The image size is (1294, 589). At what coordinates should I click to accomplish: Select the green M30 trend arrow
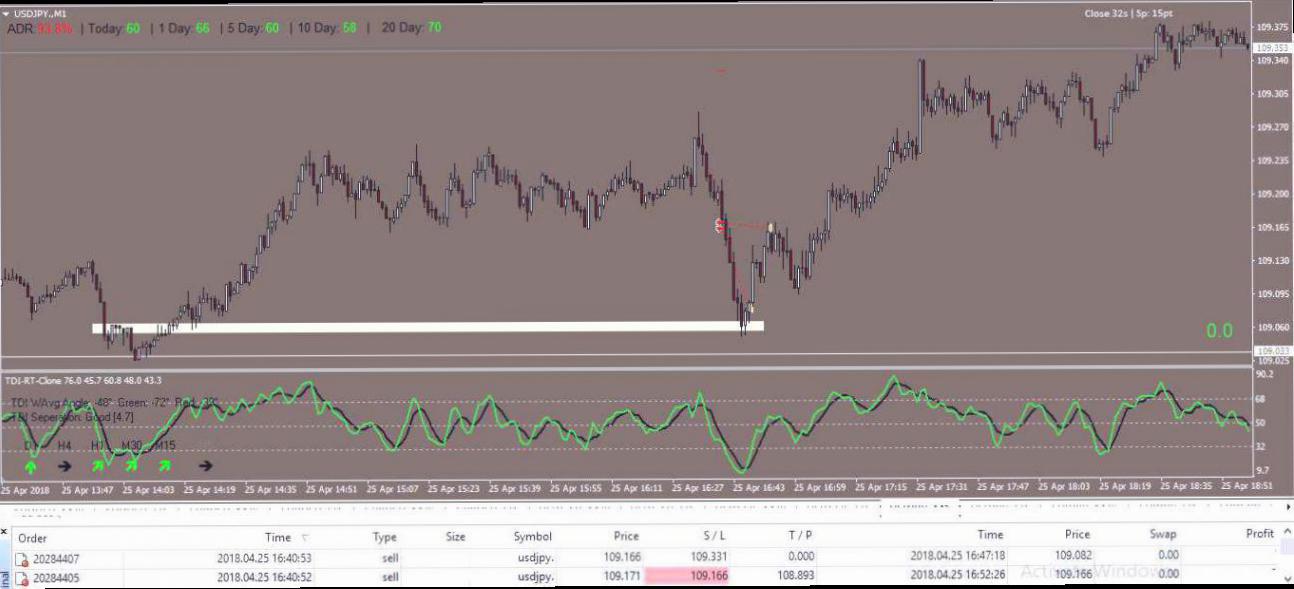(131, 465)
